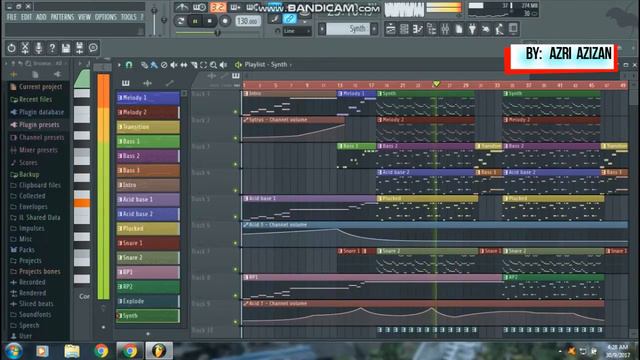Click the arrow left of Synth pattern selector
Viewport: 640px width, 360px height.
pos(322,29)
